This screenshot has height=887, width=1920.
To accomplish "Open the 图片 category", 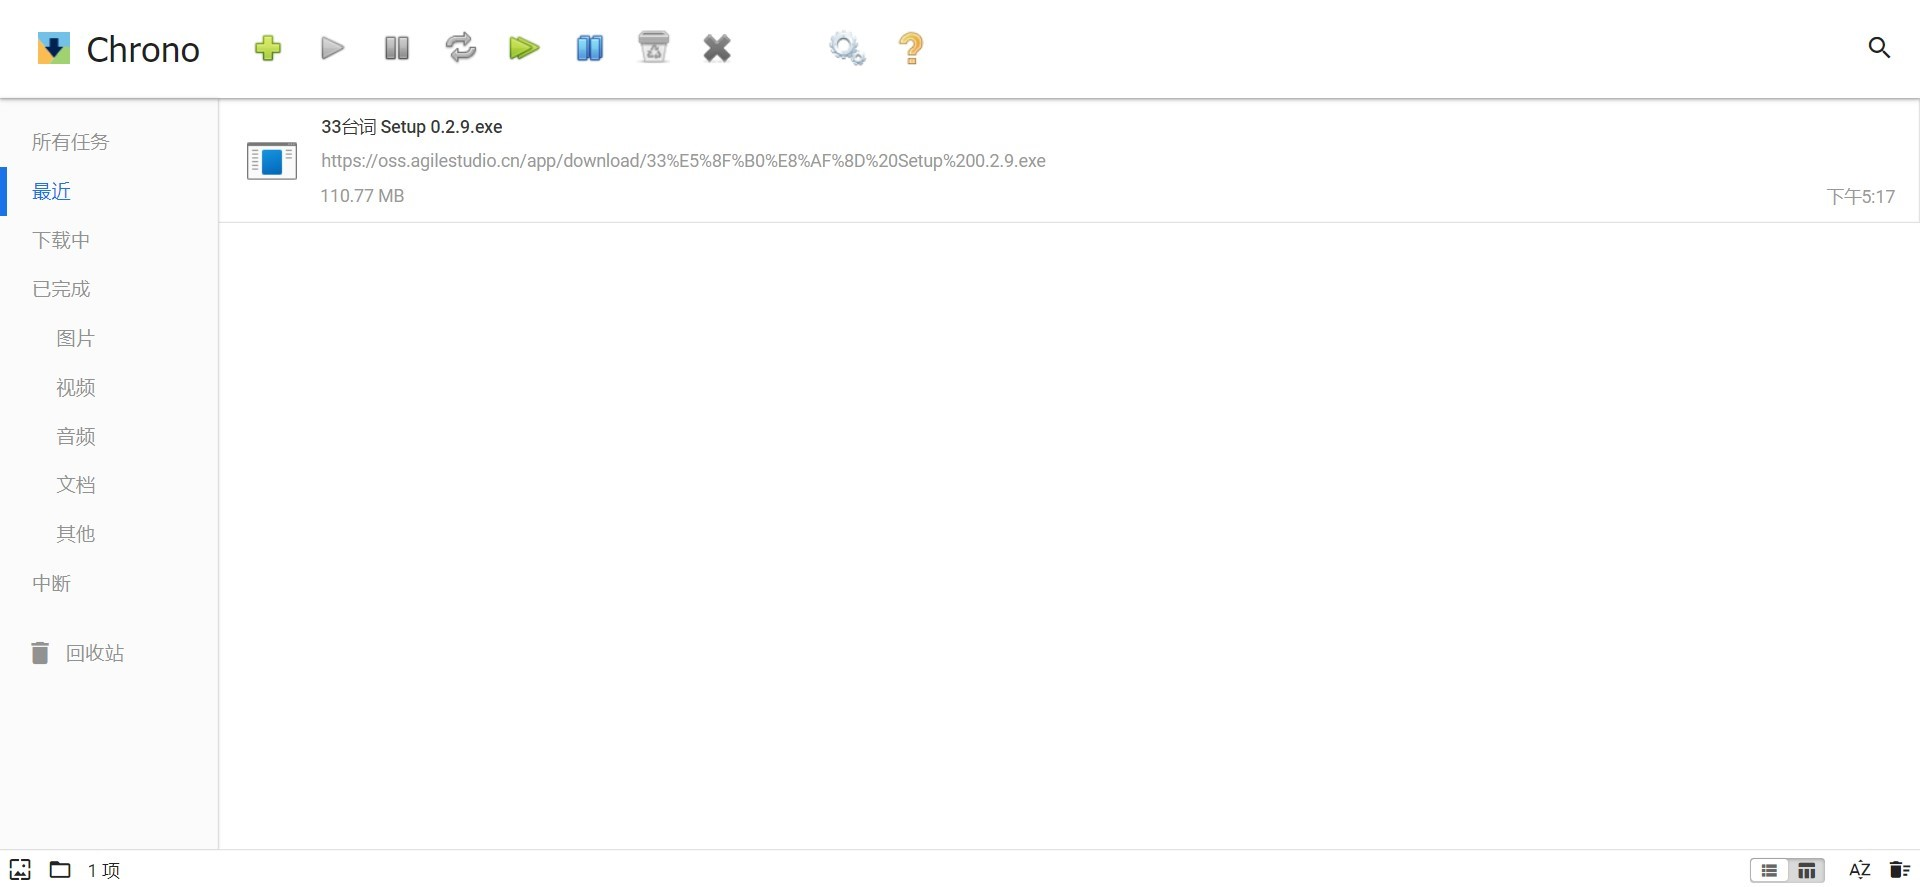I will point(75,338).
